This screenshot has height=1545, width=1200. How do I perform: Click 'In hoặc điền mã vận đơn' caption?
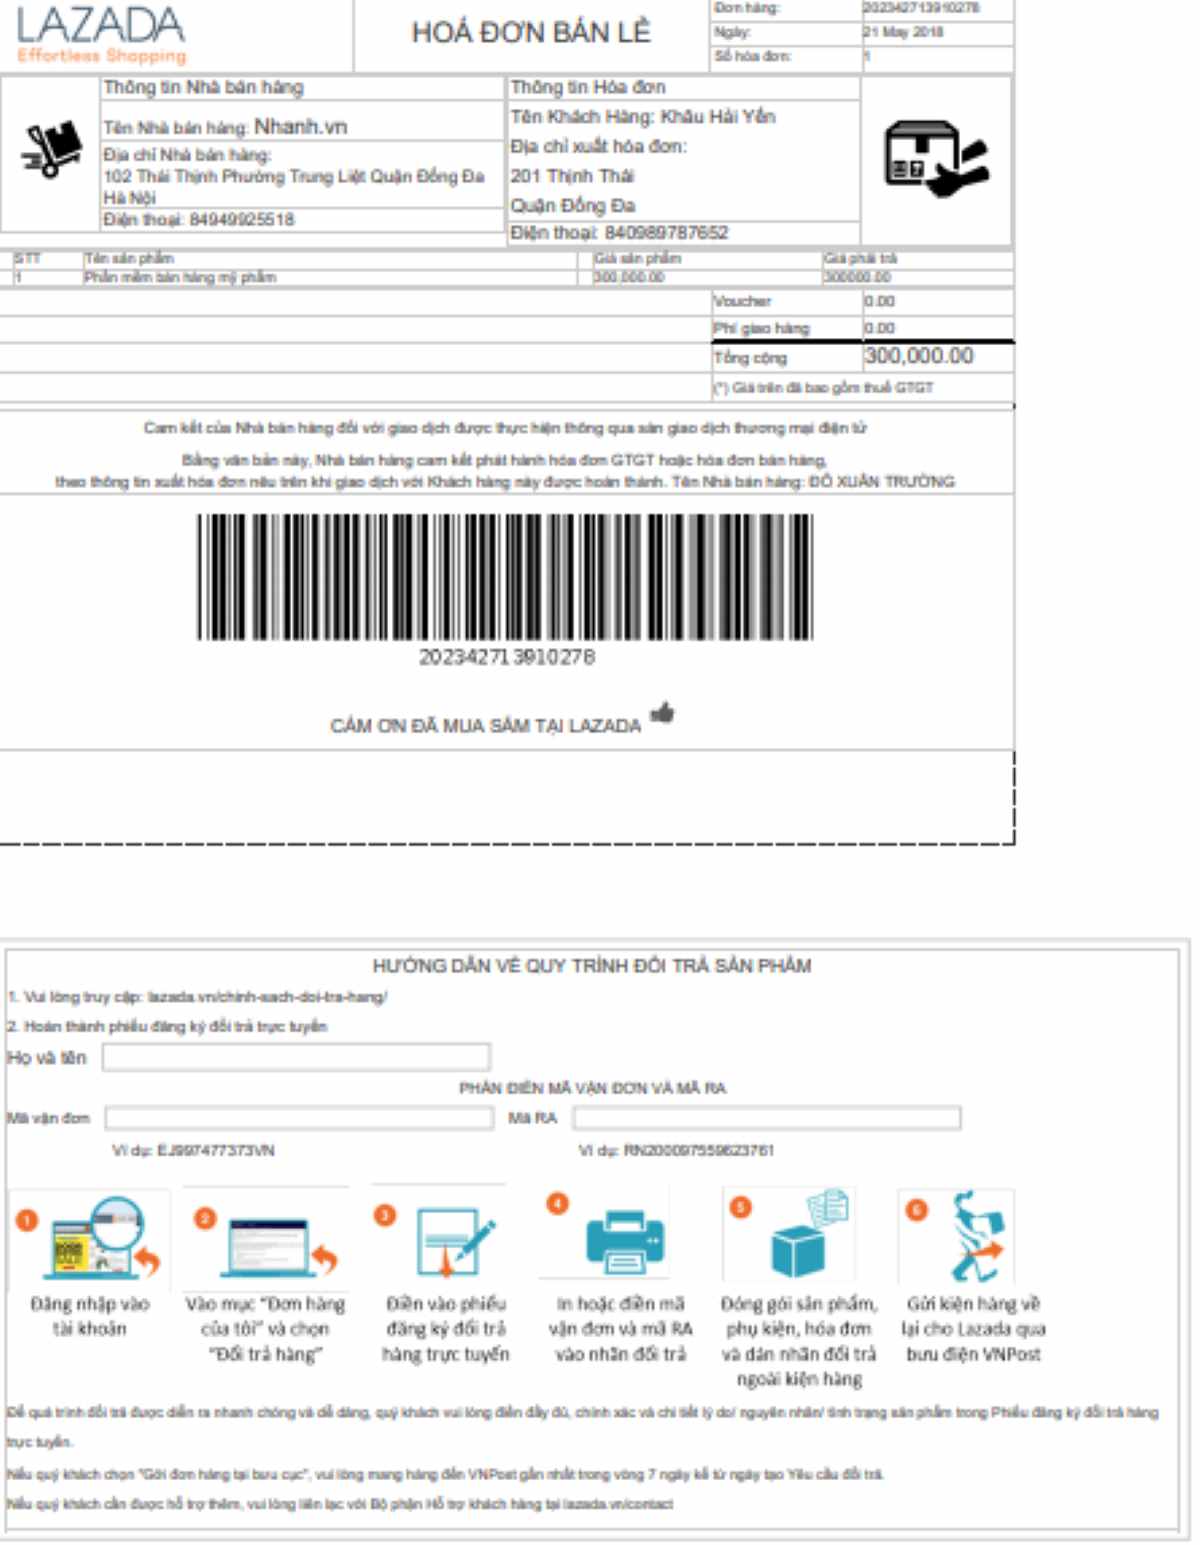tap(620, 1329)
